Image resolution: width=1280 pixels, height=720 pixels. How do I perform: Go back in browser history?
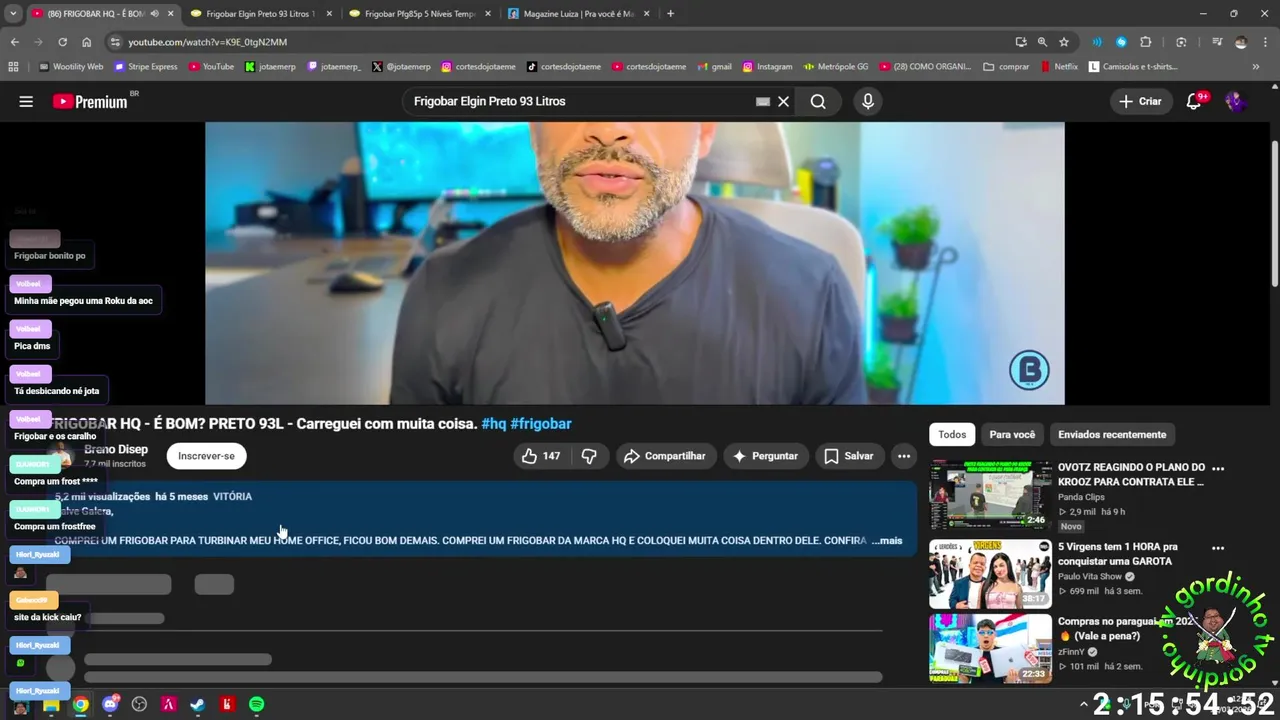point(14,42)
